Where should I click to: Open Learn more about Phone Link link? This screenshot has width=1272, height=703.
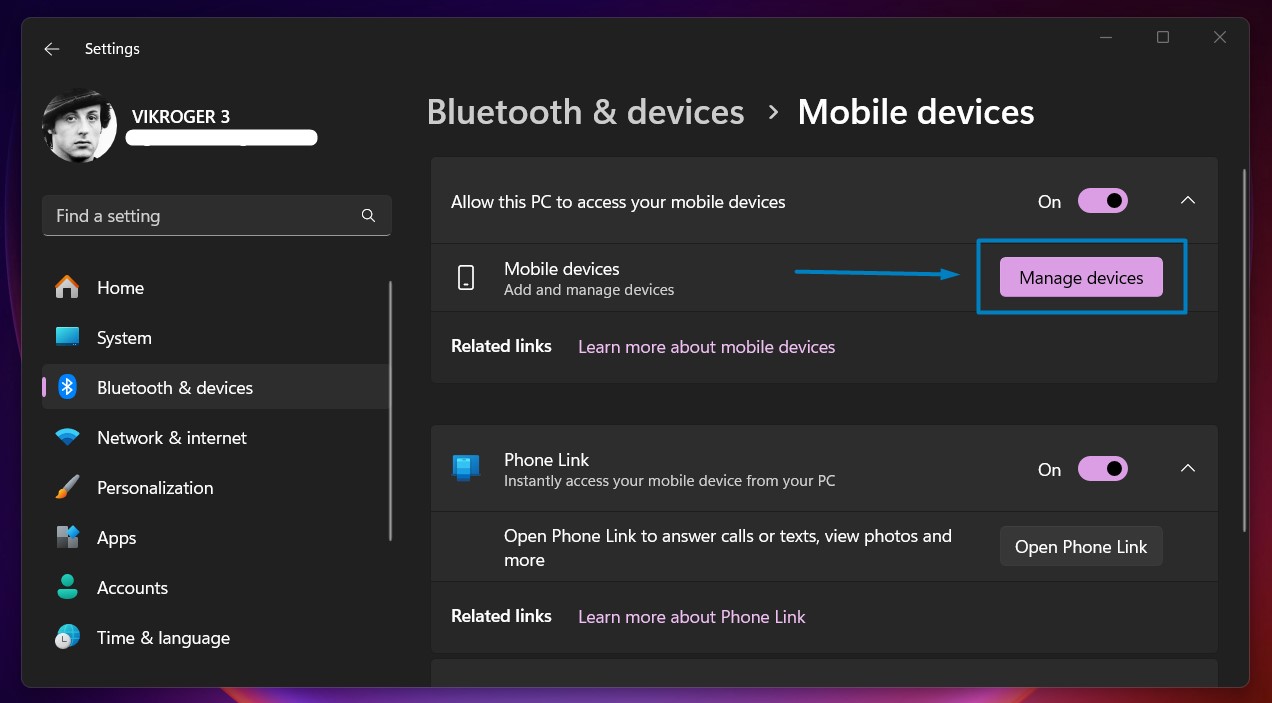click(691, 617)
